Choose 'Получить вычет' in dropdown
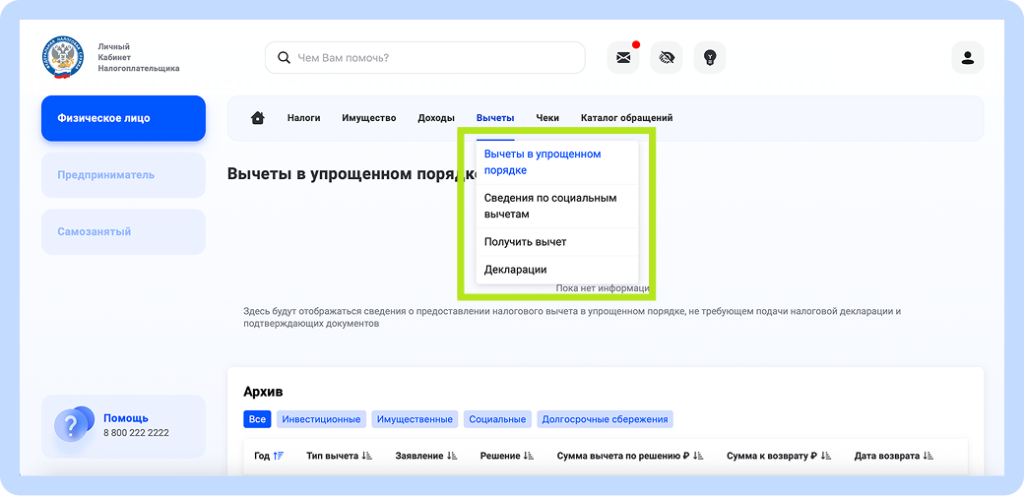 [x=557, y=242]
